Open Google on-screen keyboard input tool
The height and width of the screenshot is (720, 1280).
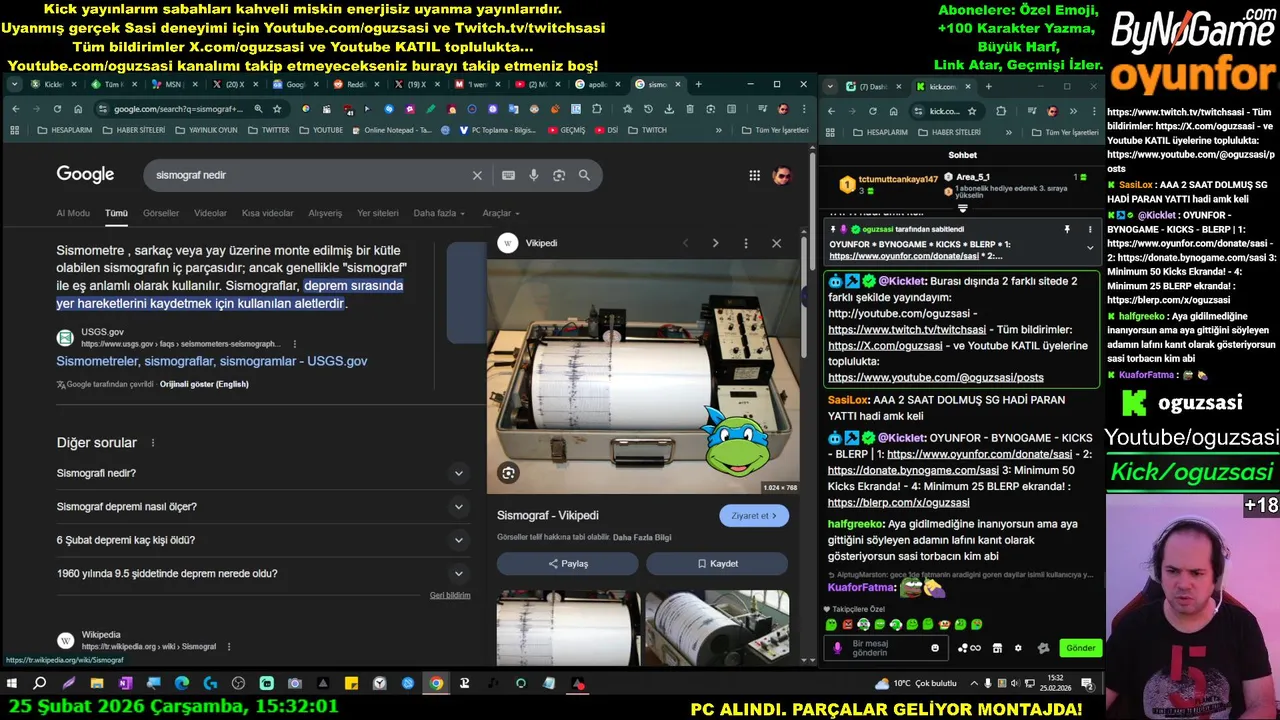click(508, 175)
